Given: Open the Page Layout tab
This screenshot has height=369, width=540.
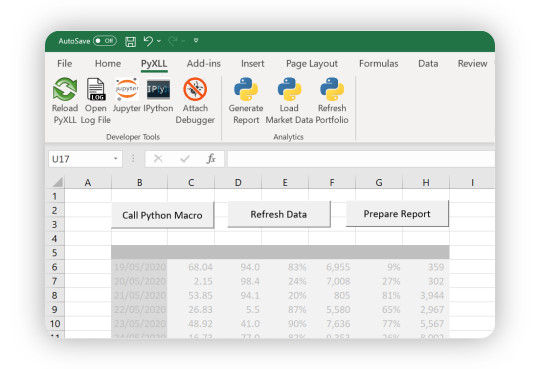Looking at the screenshot, I should [x=312, y=63].
